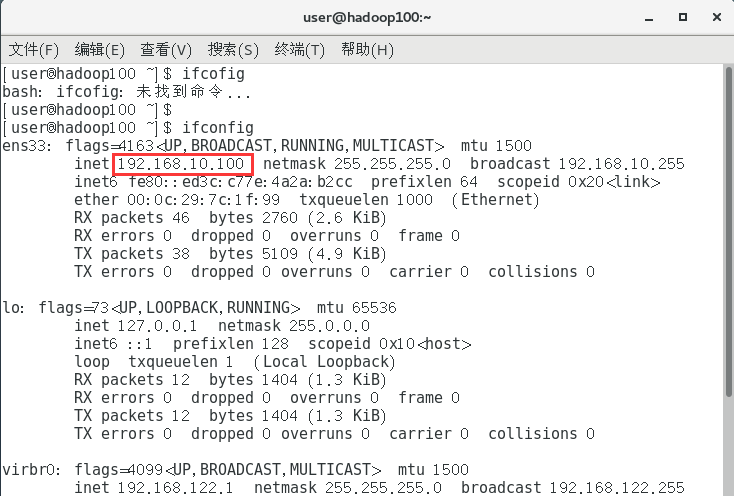Click the text (Ethernet)
Image resolution: width=734 pixels, height=496 pixels.
(496, 200)
